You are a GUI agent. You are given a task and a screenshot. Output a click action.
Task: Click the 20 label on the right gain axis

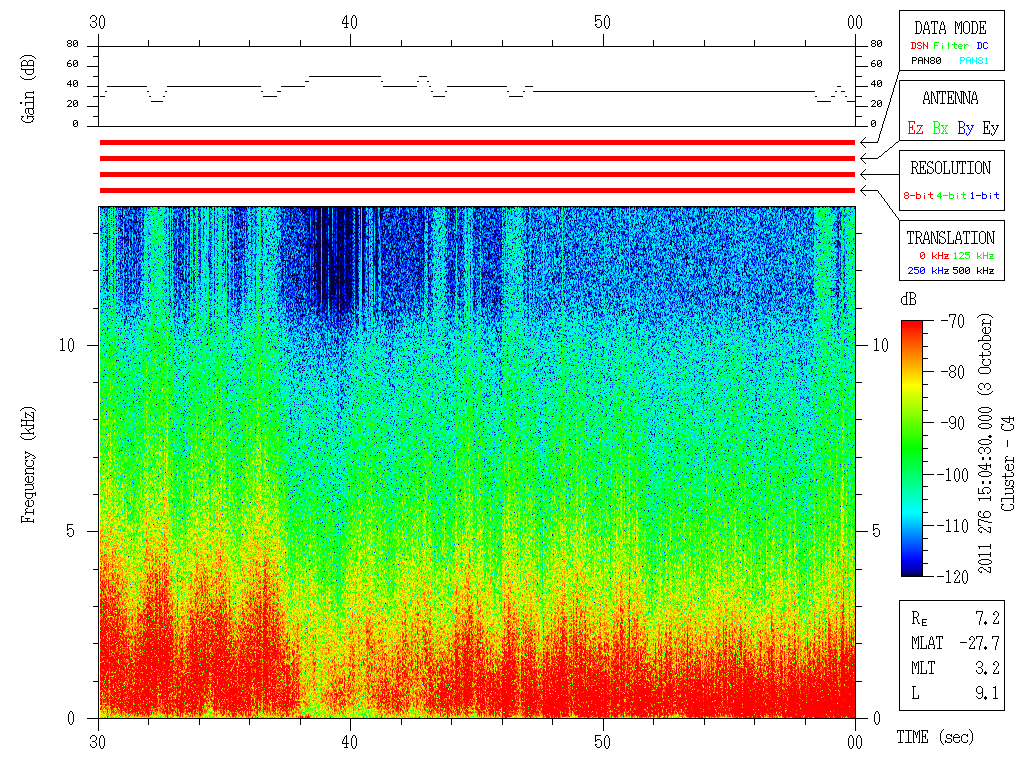click(x=876, y=104)
